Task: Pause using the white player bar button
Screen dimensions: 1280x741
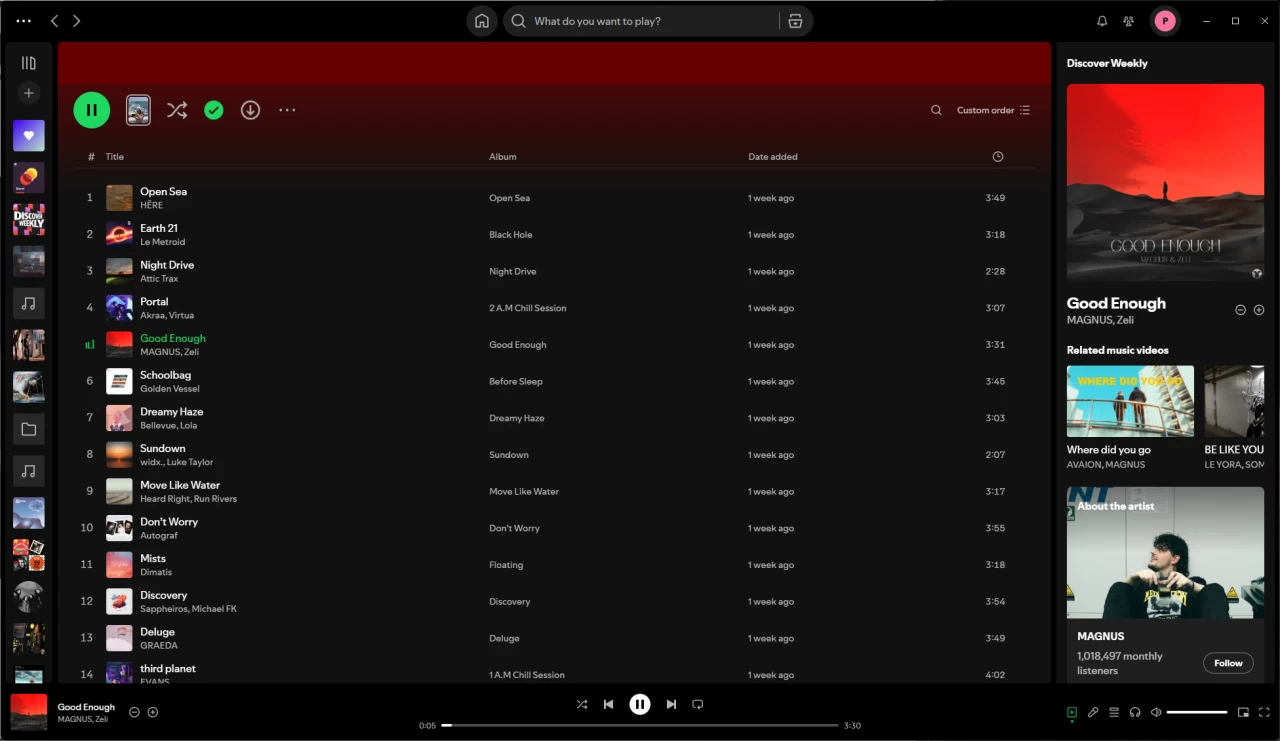Action: pyautogui.click(x=640, y=704)
